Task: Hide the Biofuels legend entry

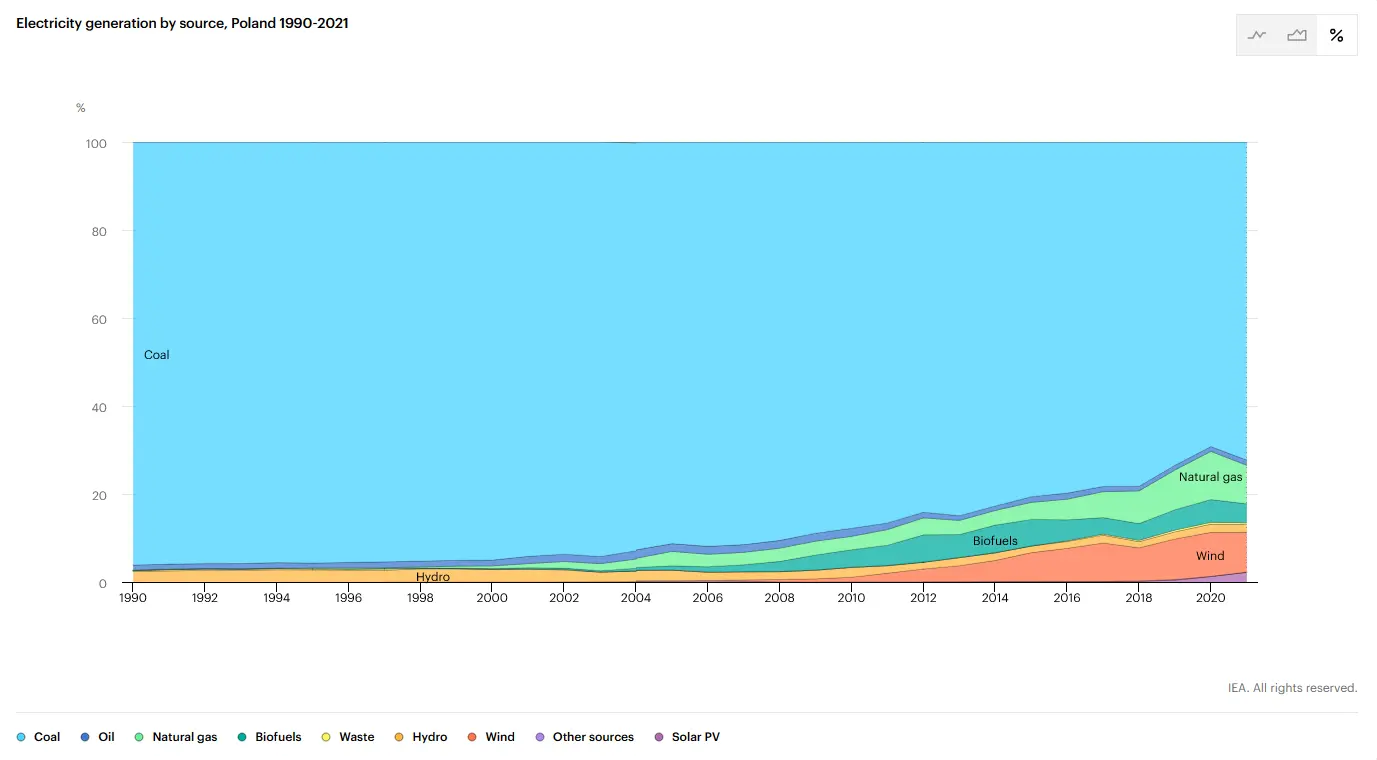Action: [269, 737]
